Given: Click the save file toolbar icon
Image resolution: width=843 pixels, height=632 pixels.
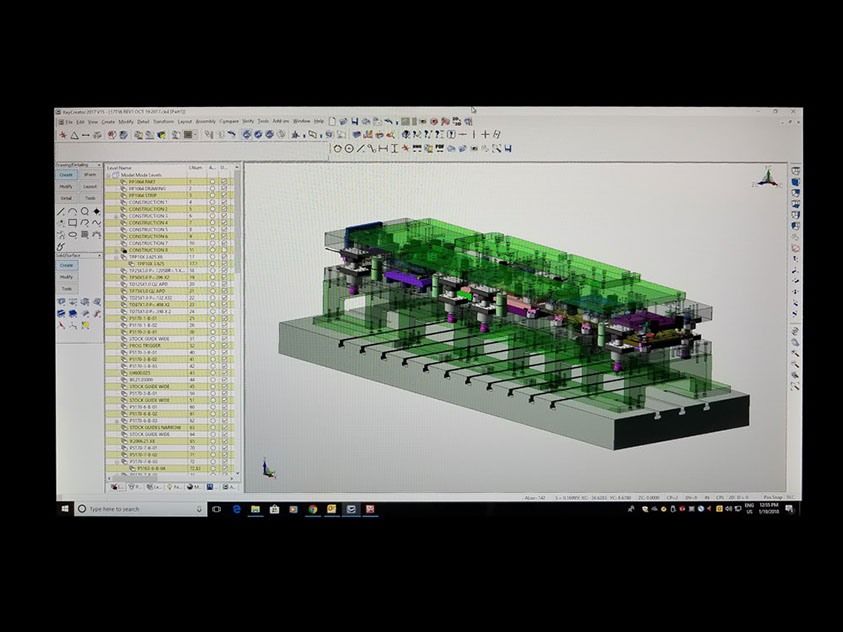Looking at the screenshot, I should coord(354,121).
